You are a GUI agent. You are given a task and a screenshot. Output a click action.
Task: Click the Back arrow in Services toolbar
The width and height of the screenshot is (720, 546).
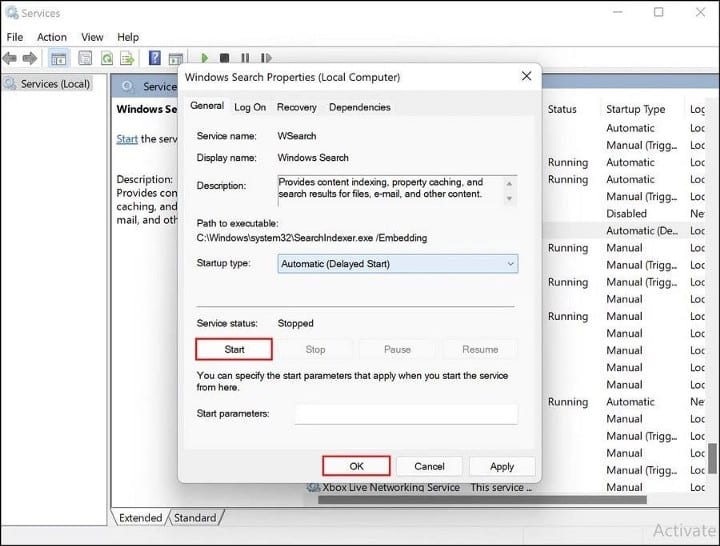[x=10, y=58]
